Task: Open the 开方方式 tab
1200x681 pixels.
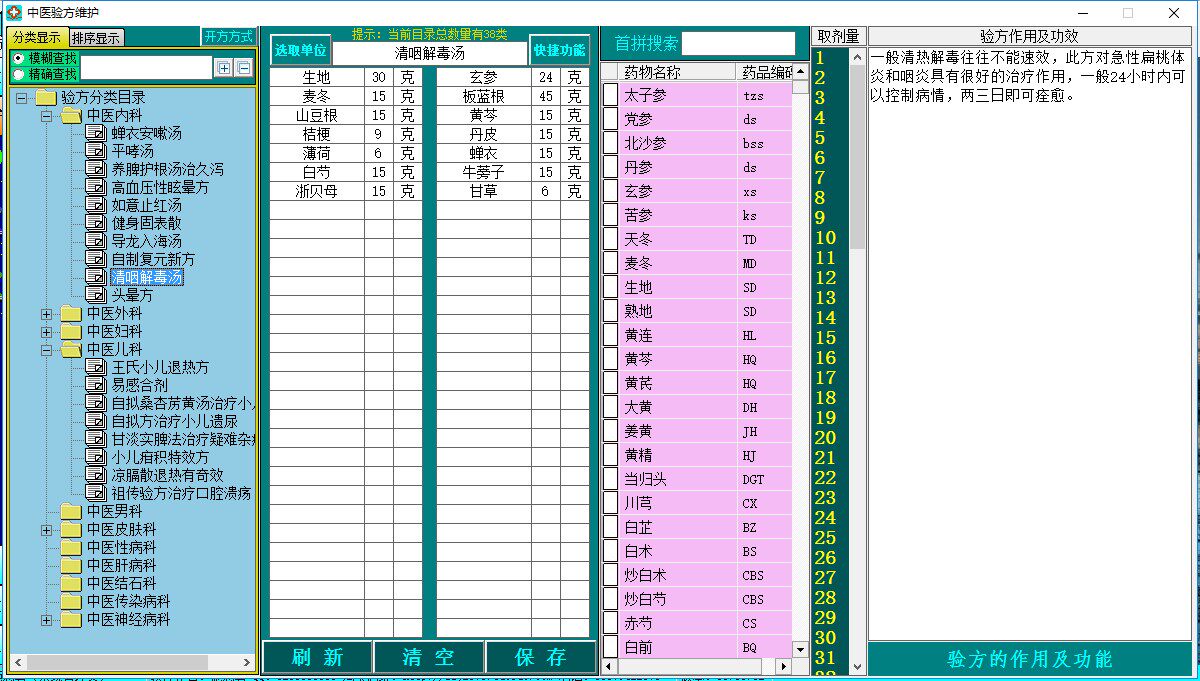Action: [x=229, y=37]
